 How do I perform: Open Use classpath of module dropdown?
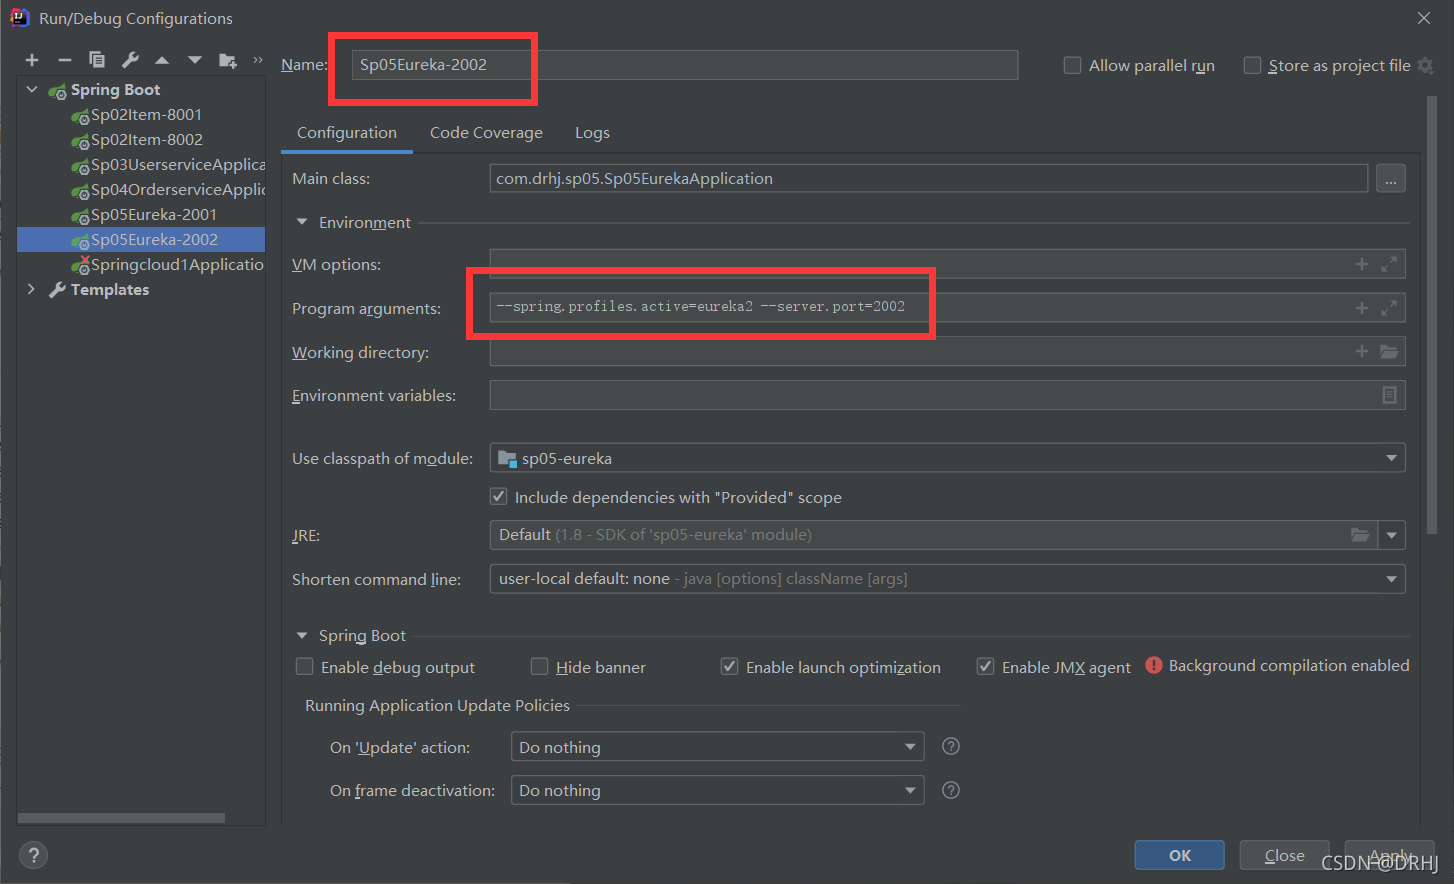coord(1391,458)
